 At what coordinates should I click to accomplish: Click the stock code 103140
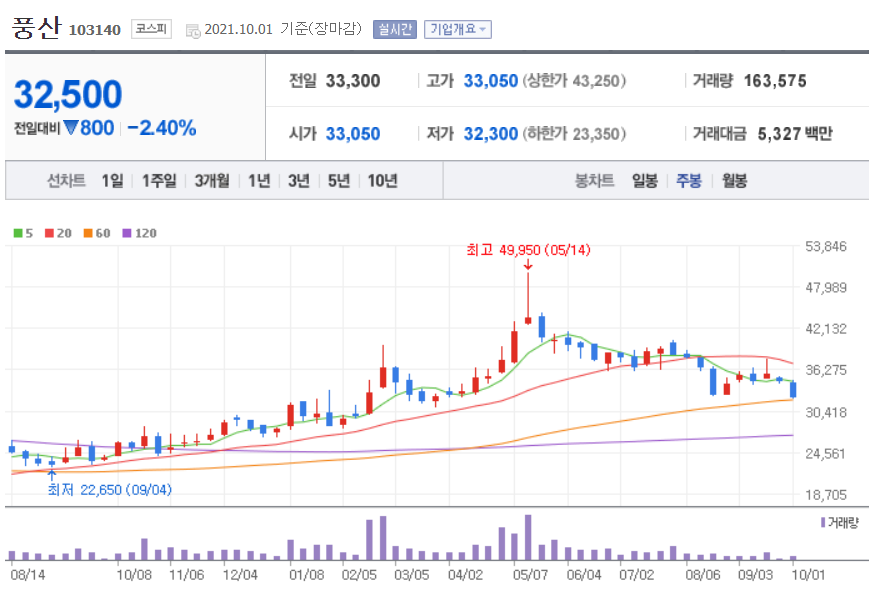(94, 30)
